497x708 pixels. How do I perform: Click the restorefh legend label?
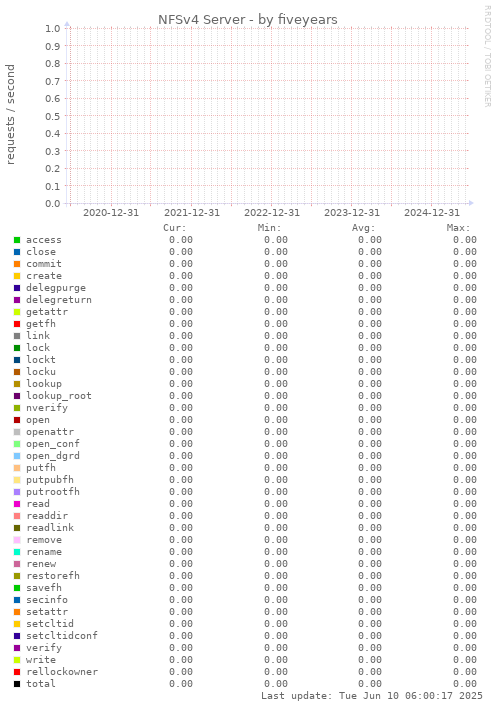[53, 576]
